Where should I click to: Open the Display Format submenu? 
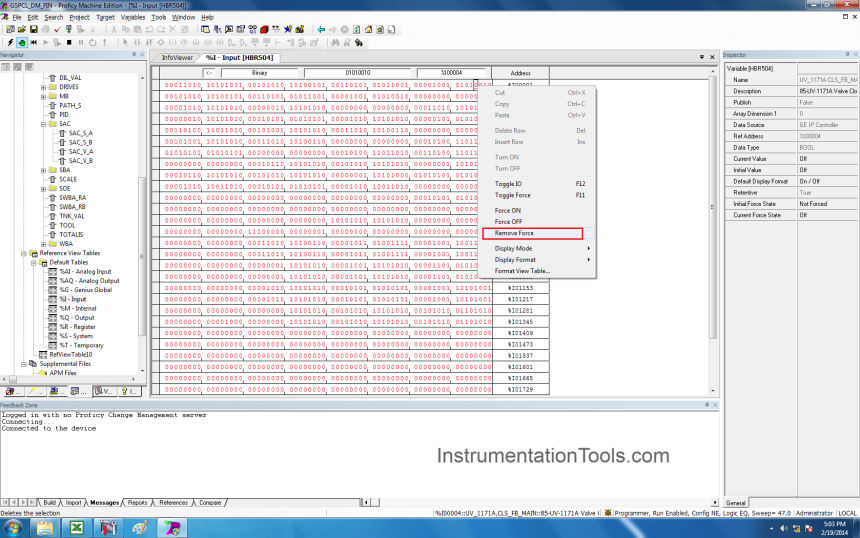point(538,259)
